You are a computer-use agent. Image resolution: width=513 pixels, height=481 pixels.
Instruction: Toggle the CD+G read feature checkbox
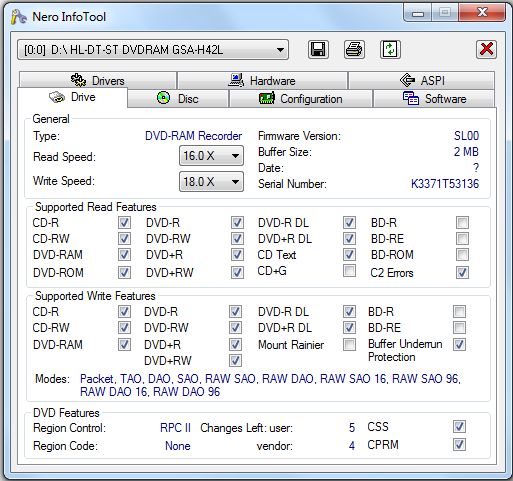[x=349, y=271]
